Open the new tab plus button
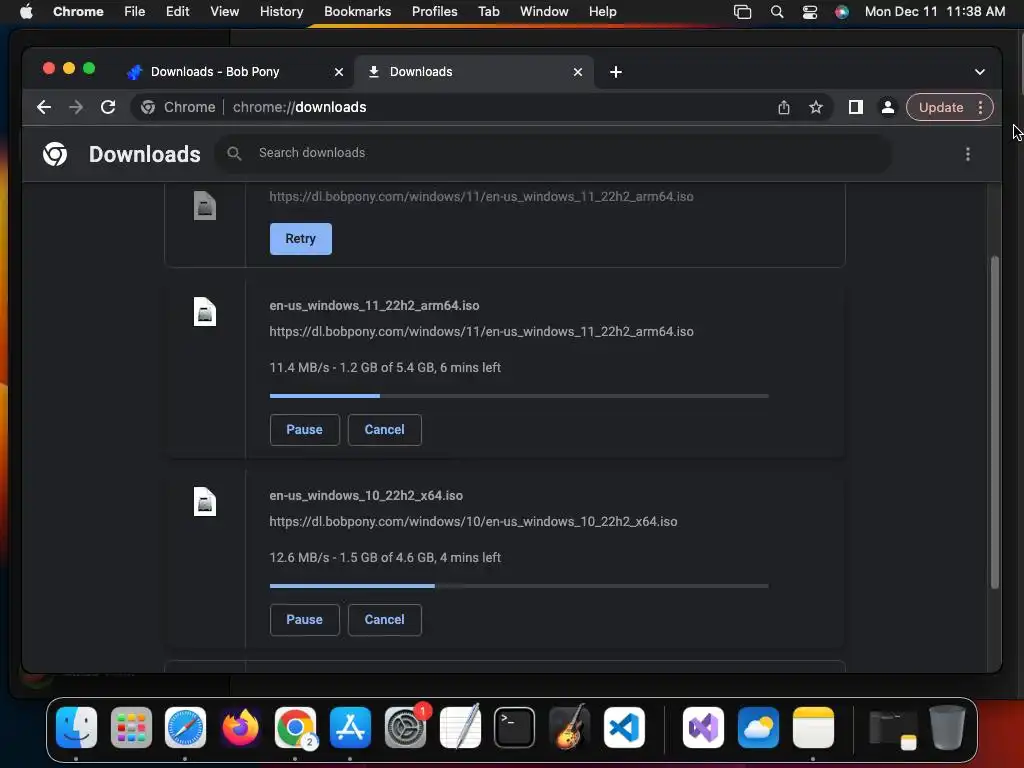1024x768 pixels. (x=616, y=72)
